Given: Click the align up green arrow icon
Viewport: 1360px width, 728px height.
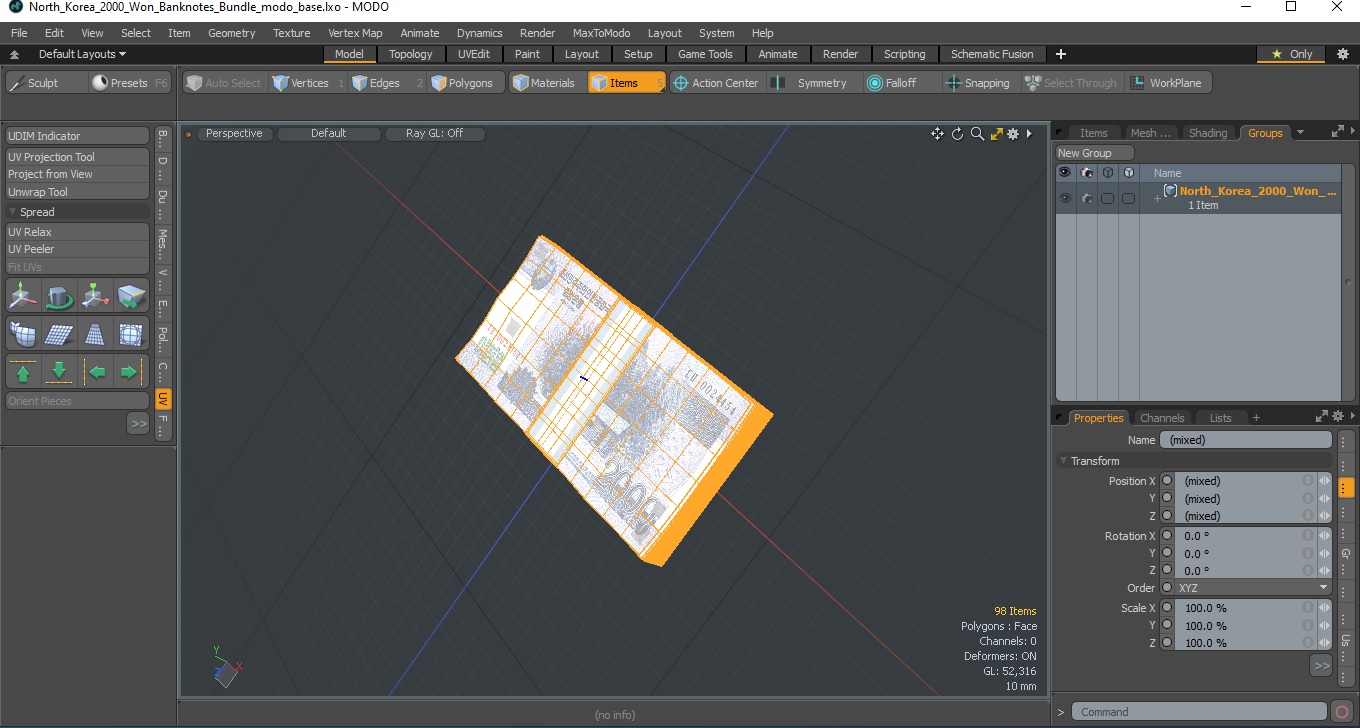Looking at the screenshot, I should [x=23, y=372].
